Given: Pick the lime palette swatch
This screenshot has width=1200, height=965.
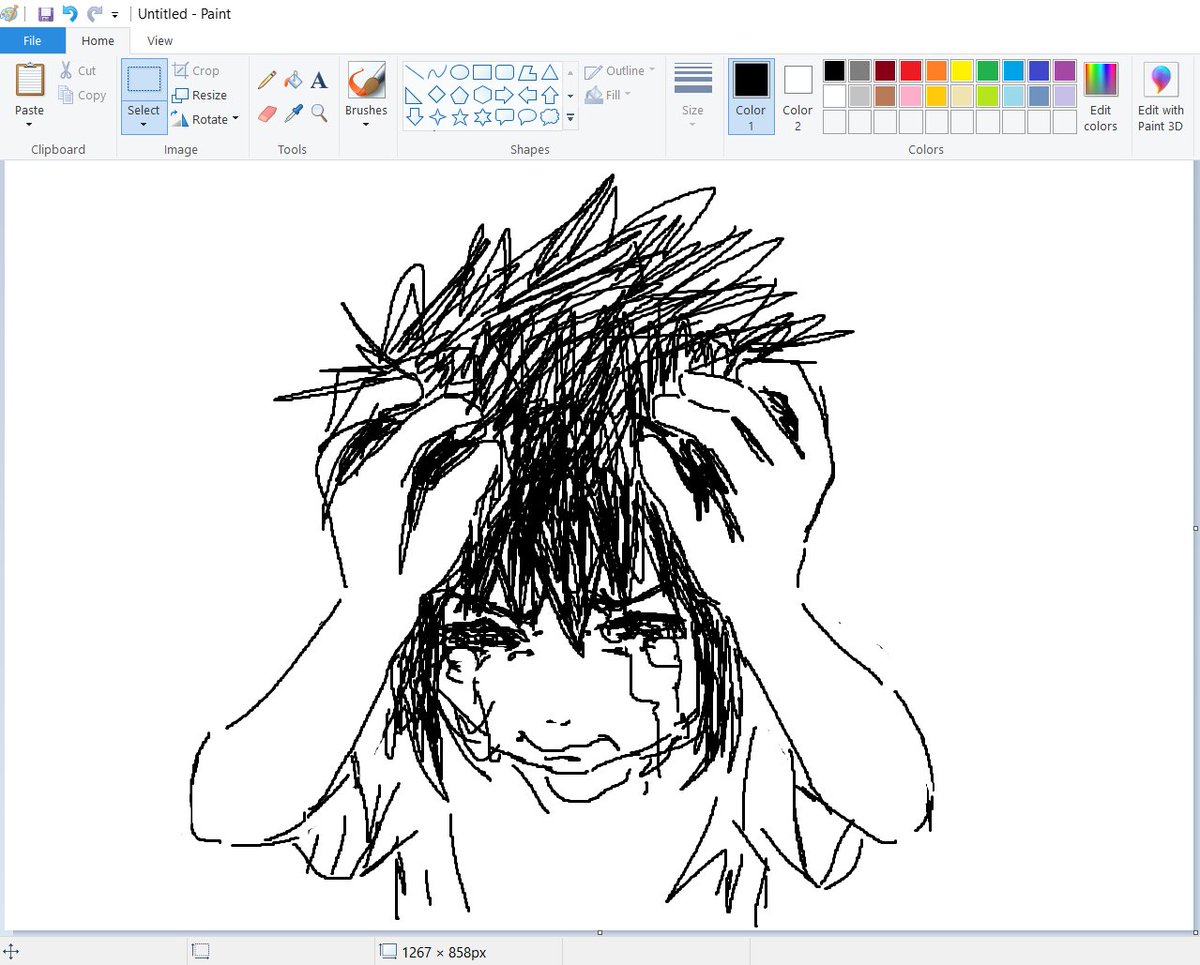Looking at the screenshot, I should click(x=987, y=96).
